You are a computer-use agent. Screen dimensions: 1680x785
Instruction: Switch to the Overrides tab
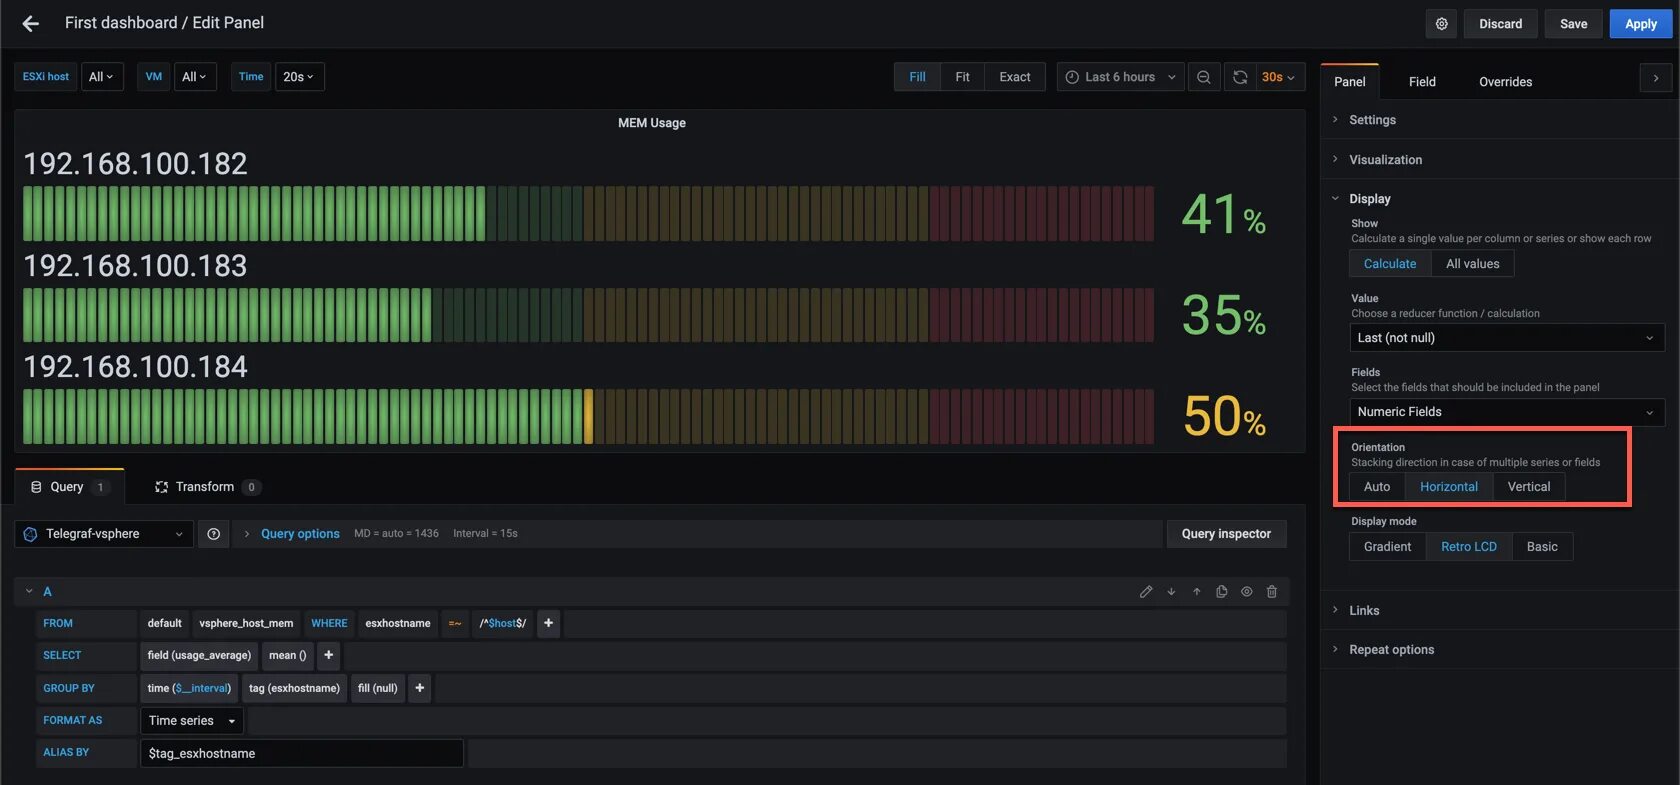pos(1505,82)
